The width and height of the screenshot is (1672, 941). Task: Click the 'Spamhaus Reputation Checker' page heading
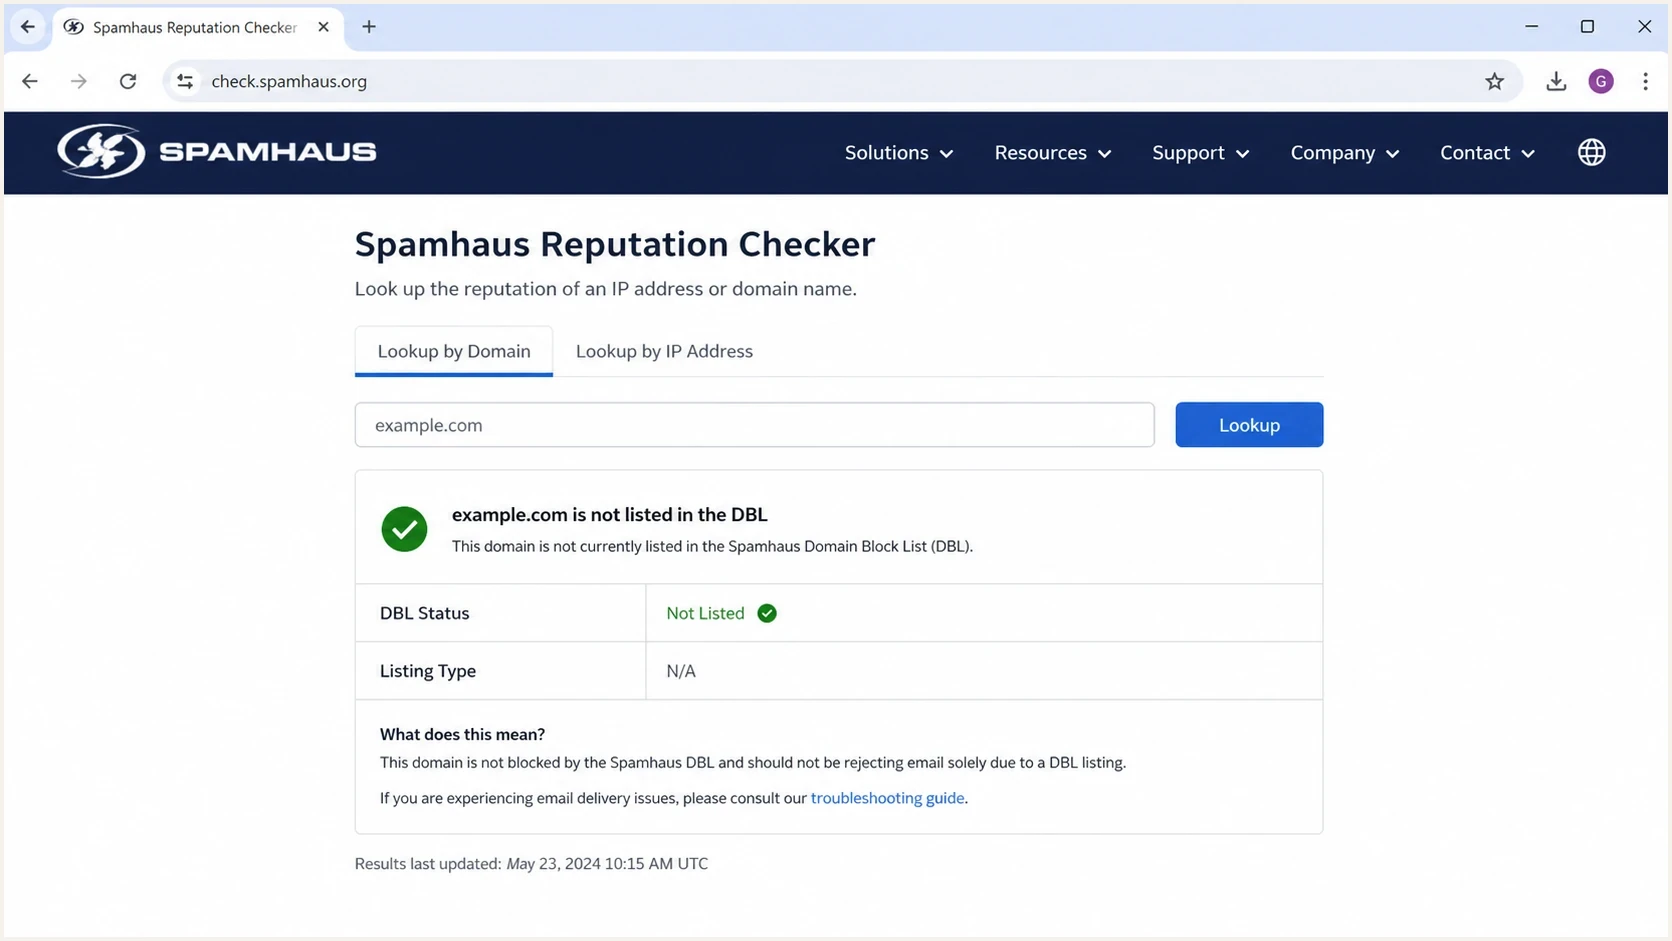(x=615, y=244)
